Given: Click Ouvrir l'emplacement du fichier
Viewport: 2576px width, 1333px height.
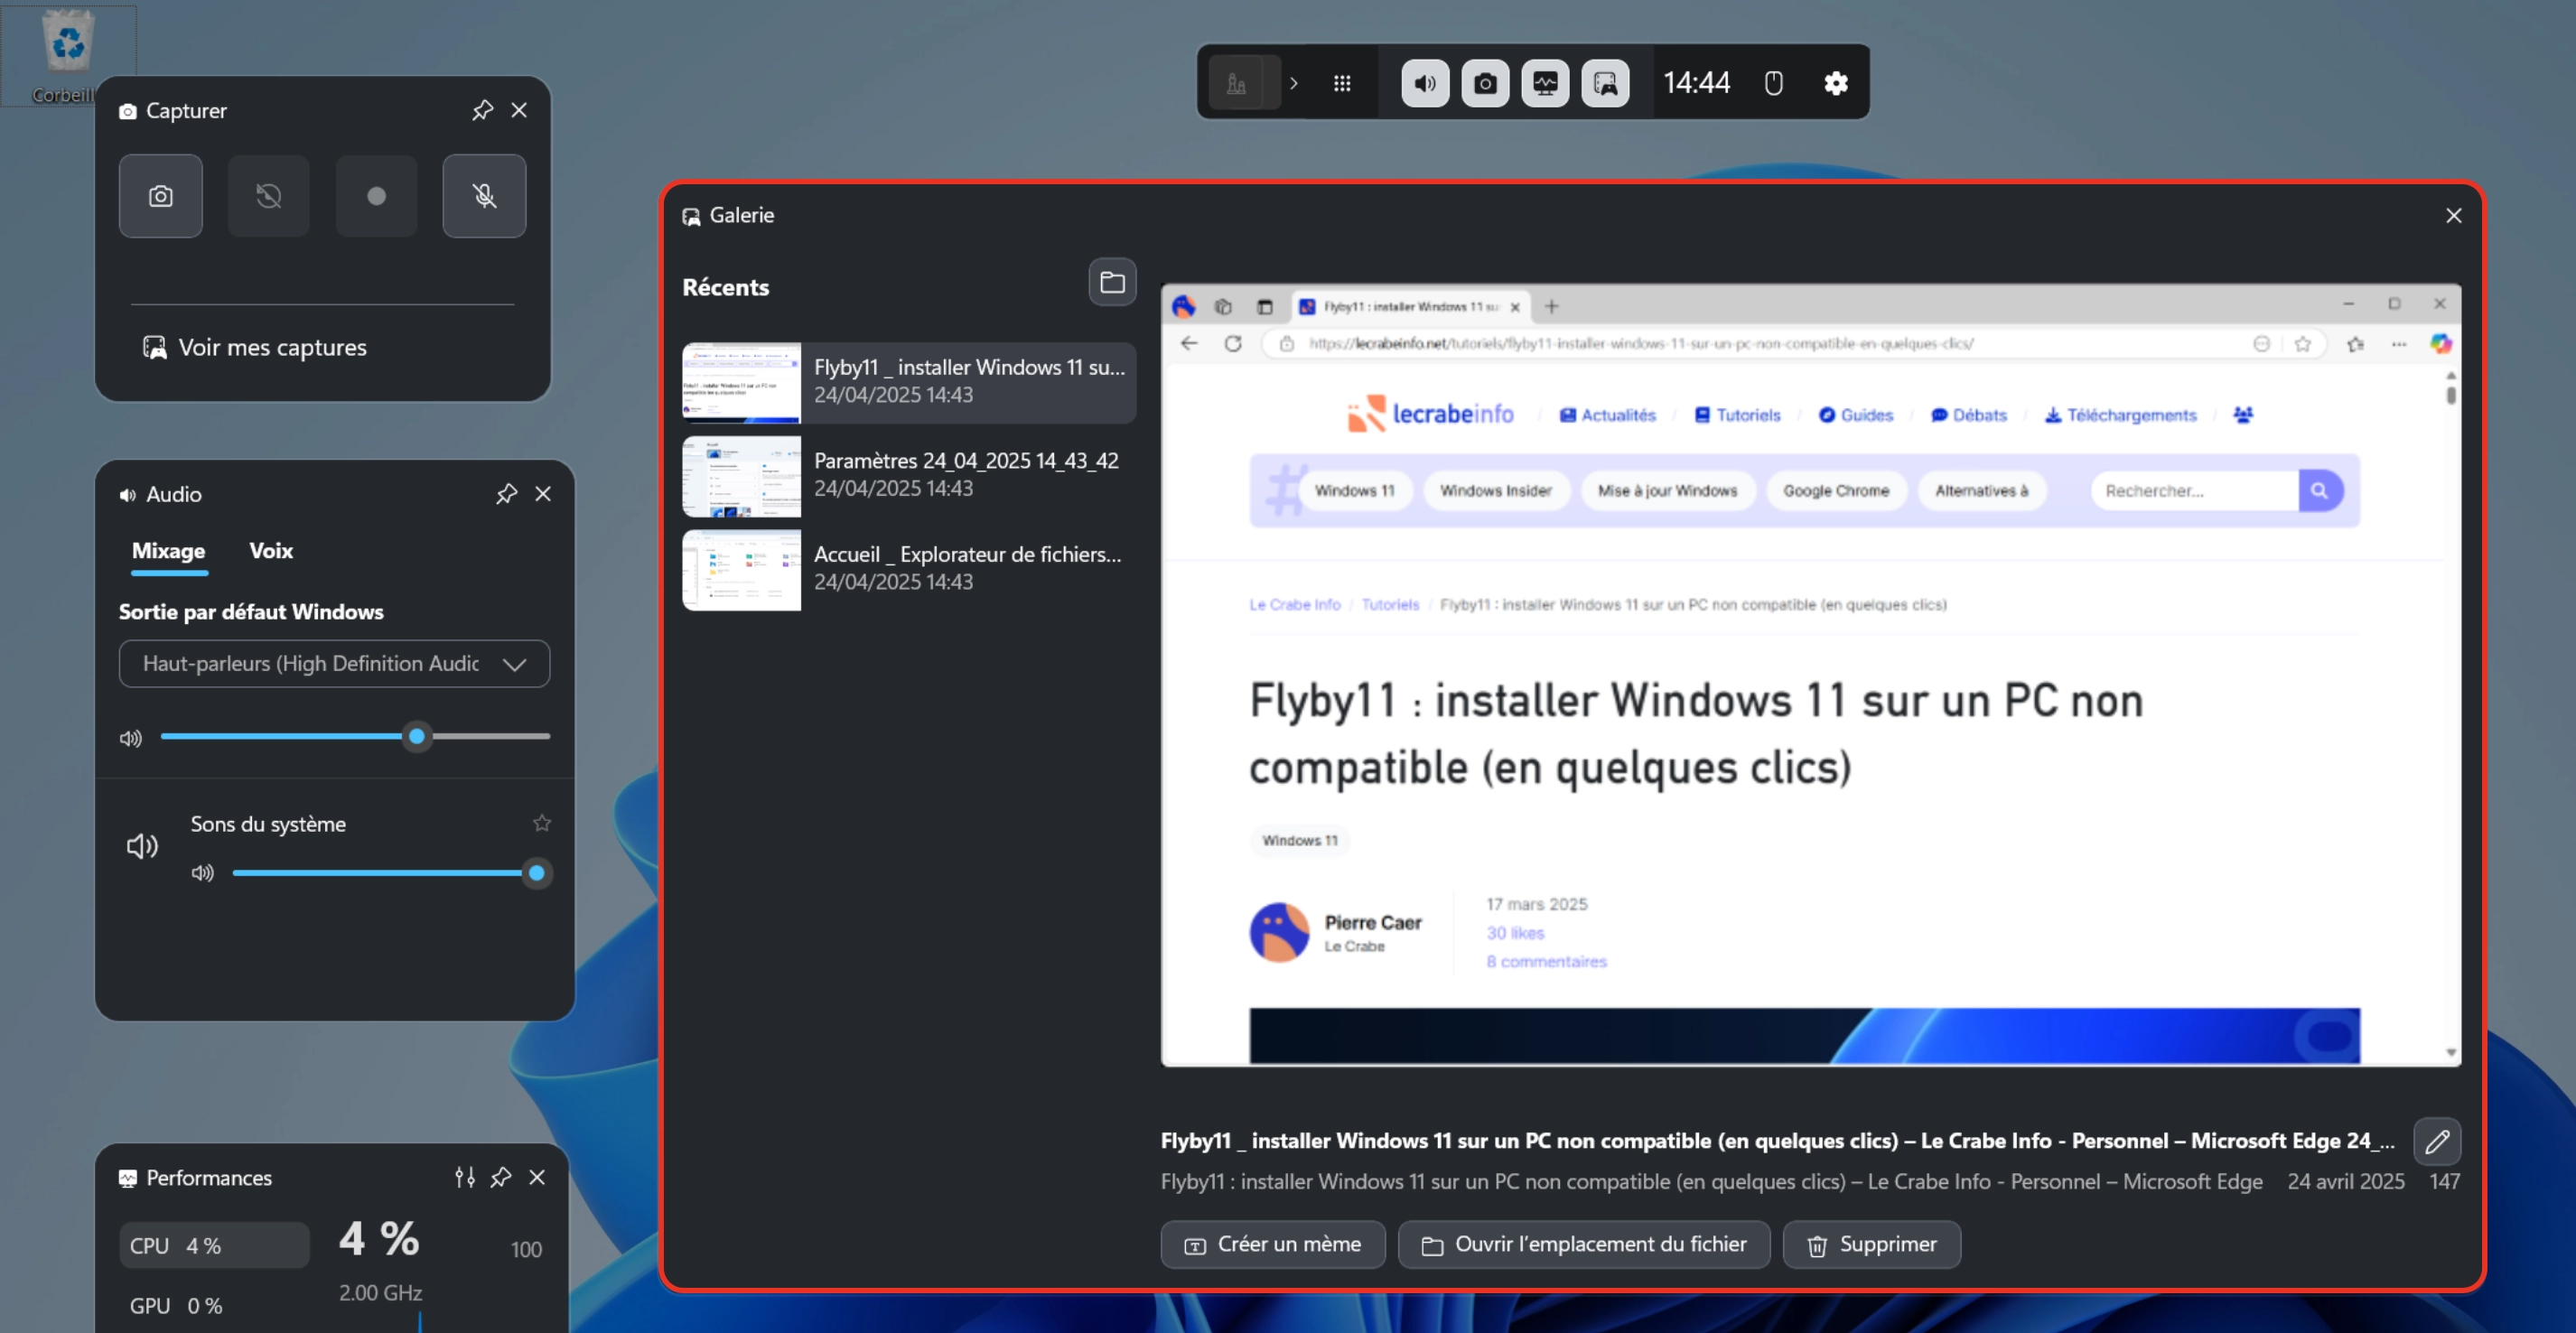Looking at the screenshot, I should [x=1583, y=1245].
